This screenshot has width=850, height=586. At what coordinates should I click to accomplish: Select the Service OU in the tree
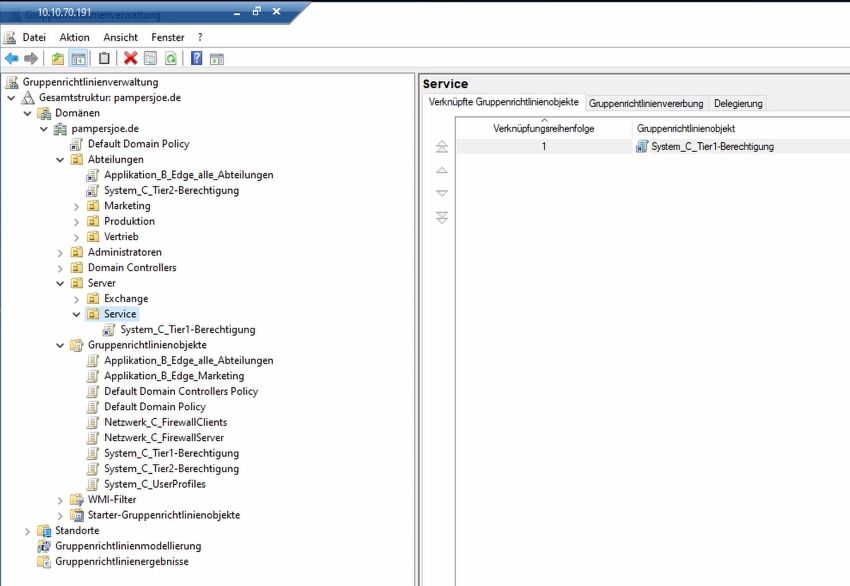point(120,314)
